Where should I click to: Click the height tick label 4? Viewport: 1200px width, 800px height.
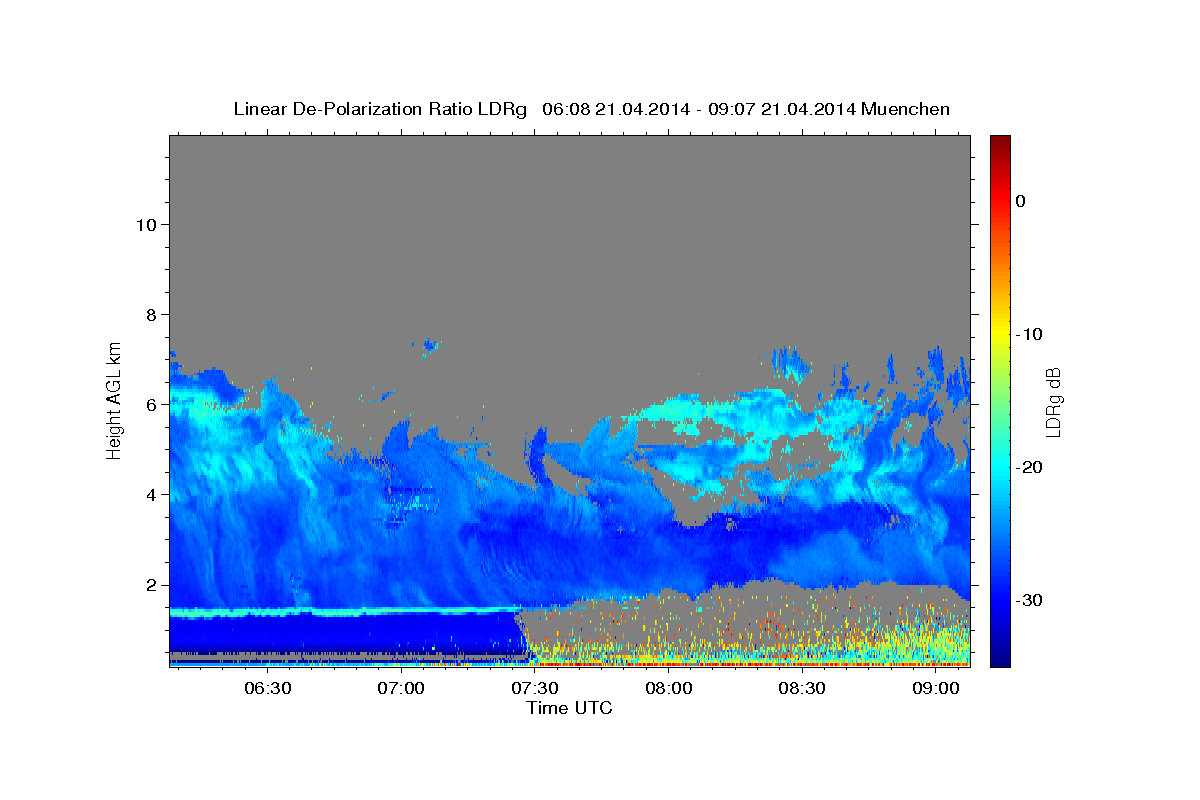pos(151,494)
